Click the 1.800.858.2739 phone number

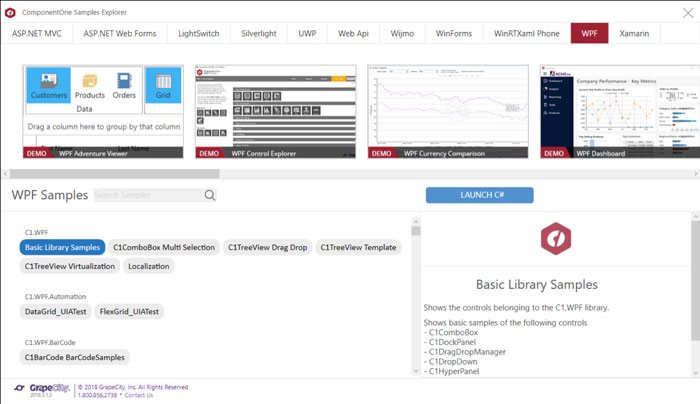coord(97,396)
